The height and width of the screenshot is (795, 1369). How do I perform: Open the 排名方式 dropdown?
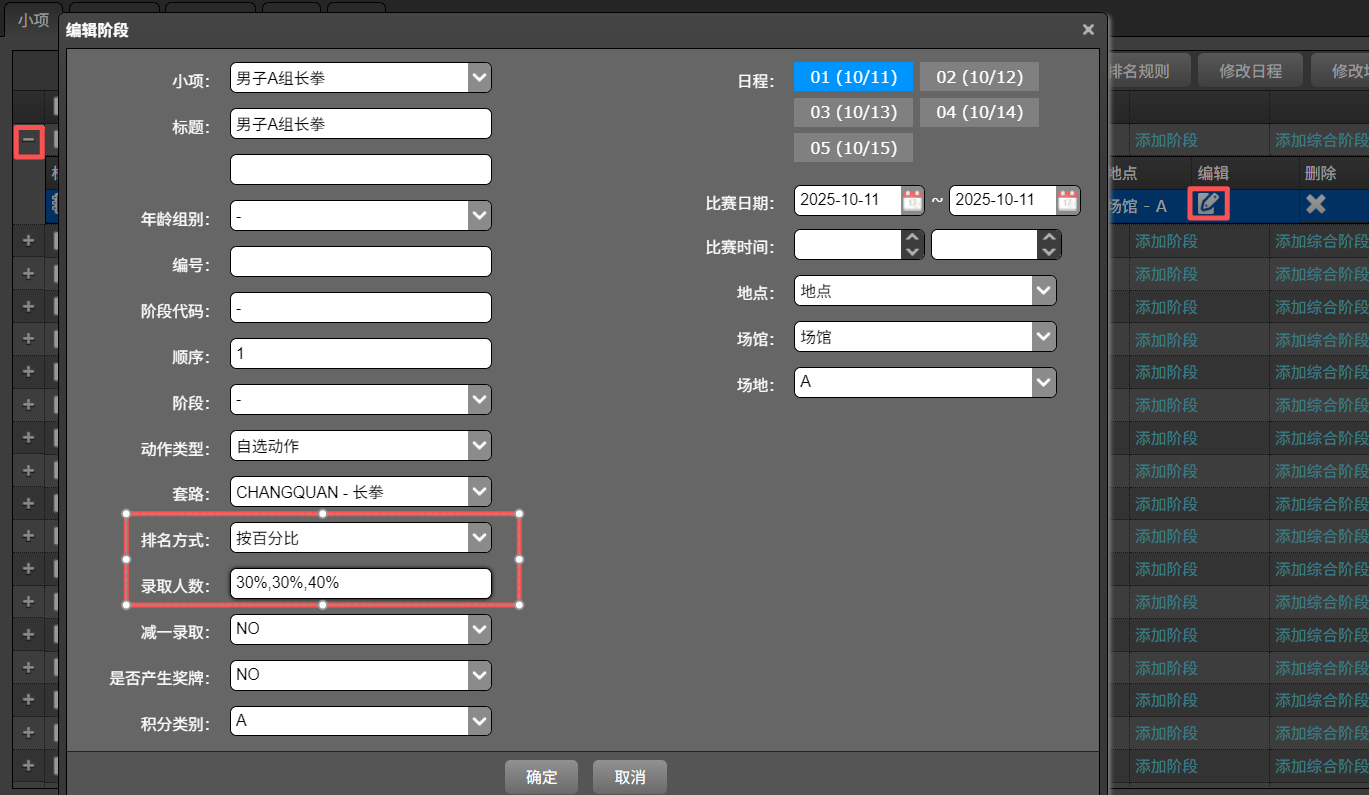click(x=479, y=538)
